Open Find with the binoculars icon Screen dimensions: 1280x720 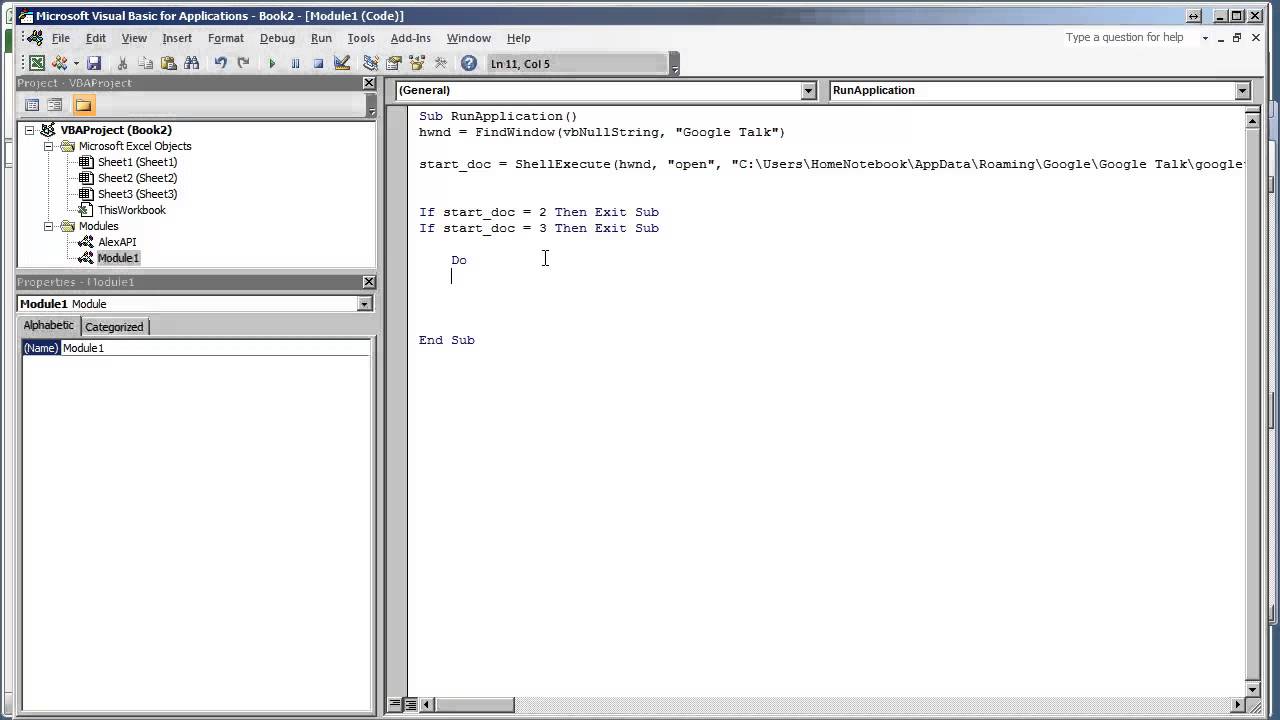[192, 63]
